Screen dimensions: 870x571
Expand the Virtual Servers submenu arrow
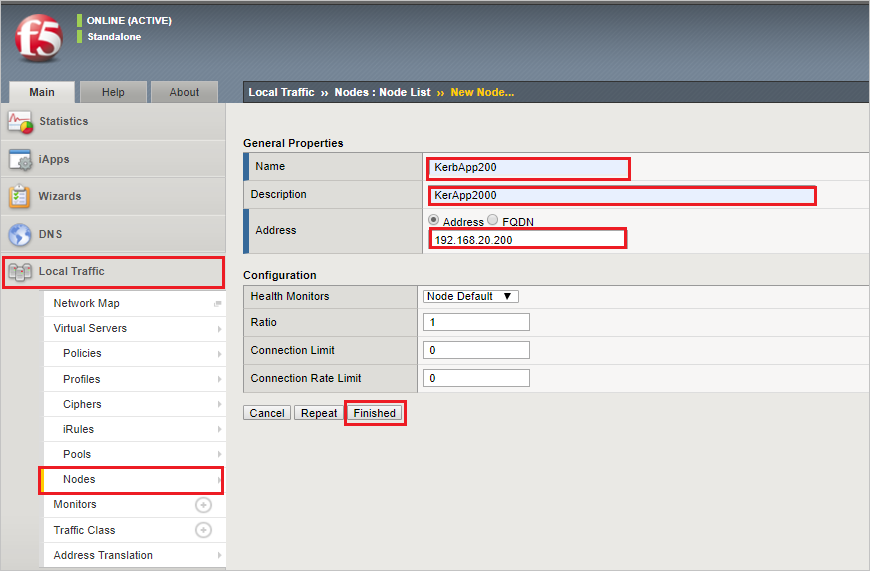219,329
